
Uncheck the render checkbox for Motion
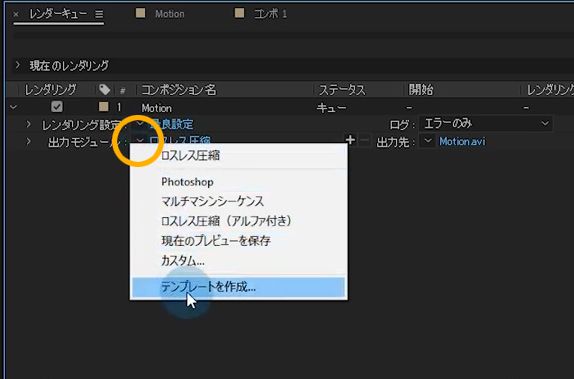click(57, 107)
